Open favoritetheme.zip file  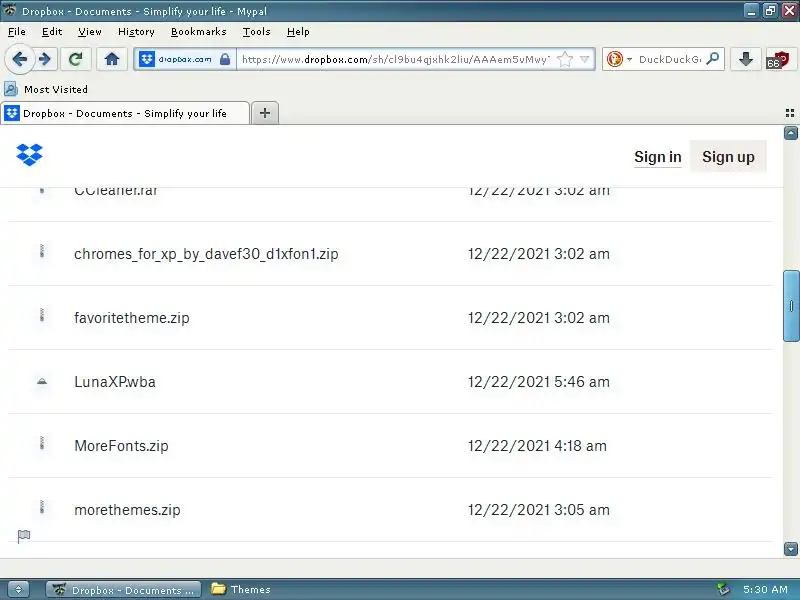pyautogui.click(x=132, y=318)
